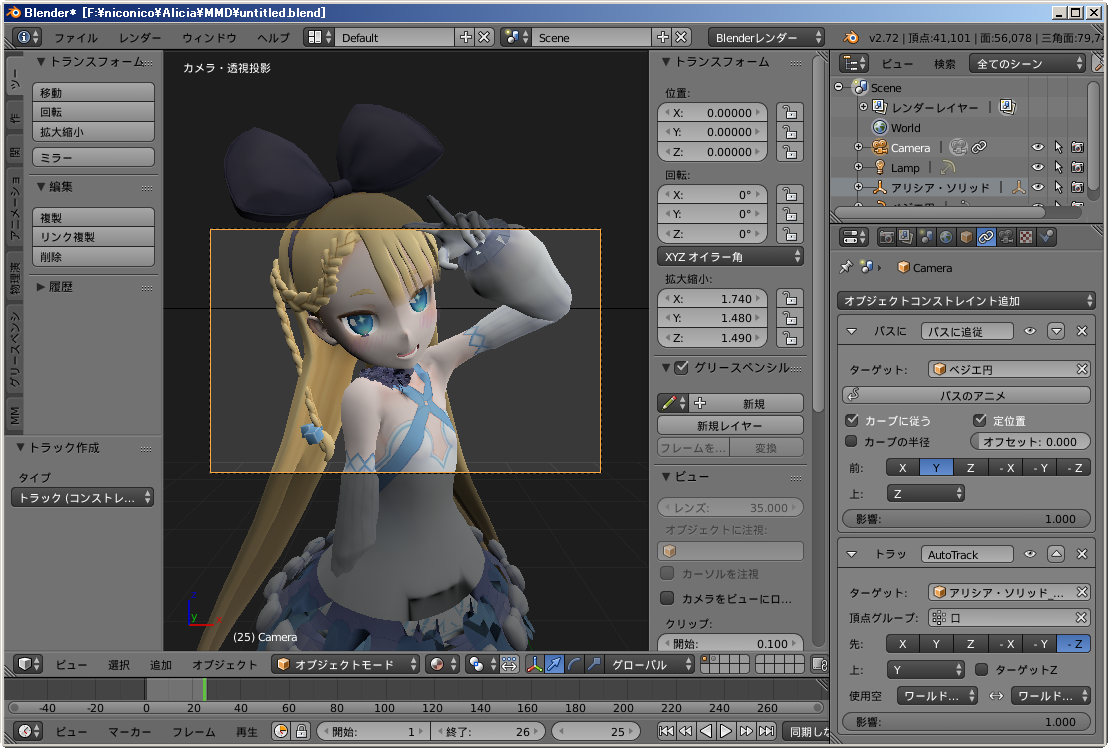Open the グローバル orientation dropdown
Screen dimensions: 1108x748
click(650, 665)
